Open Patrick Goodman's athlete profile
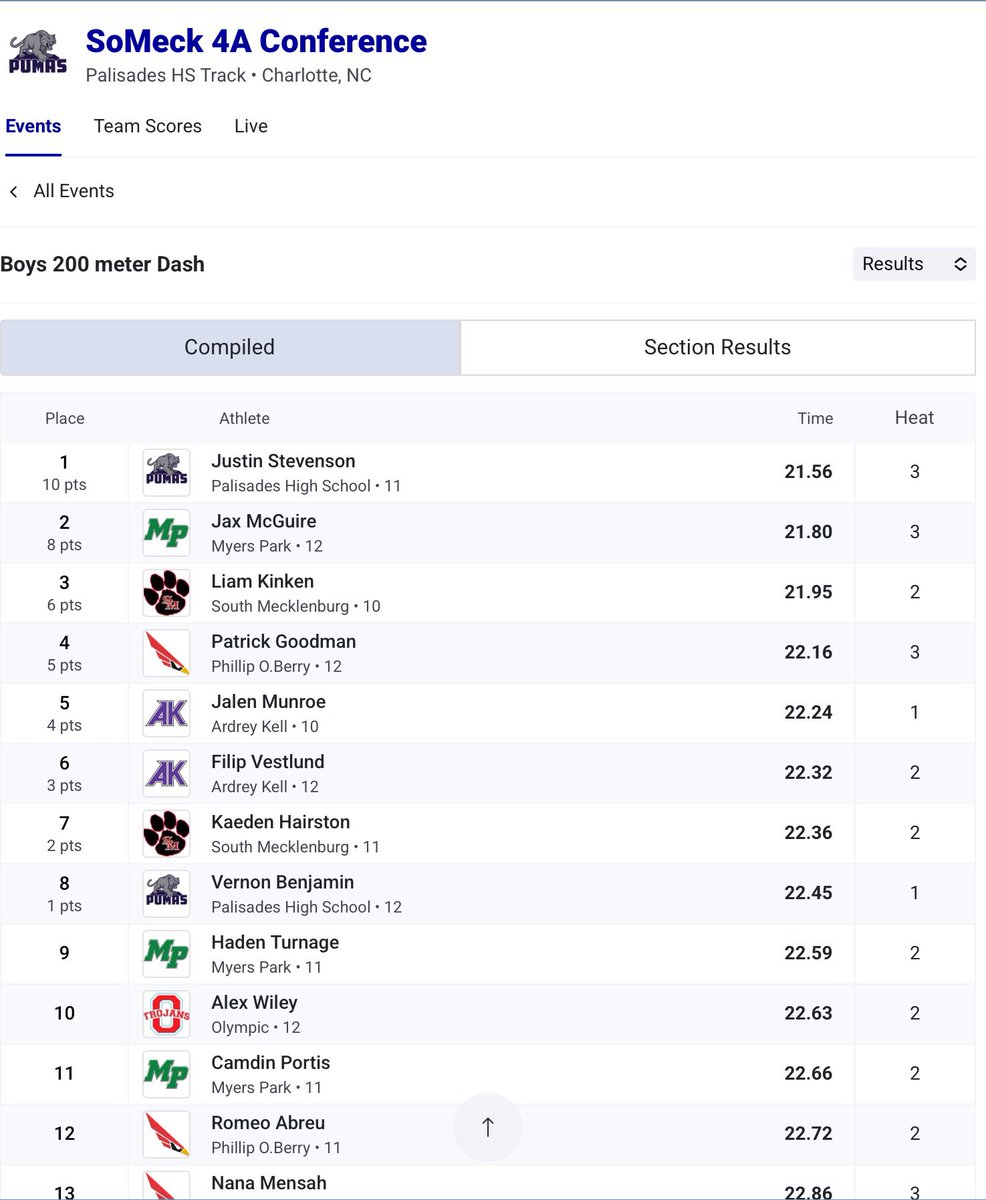This screenshot has height=1200, width=986. pyautogui.click(x=283, y=641)
